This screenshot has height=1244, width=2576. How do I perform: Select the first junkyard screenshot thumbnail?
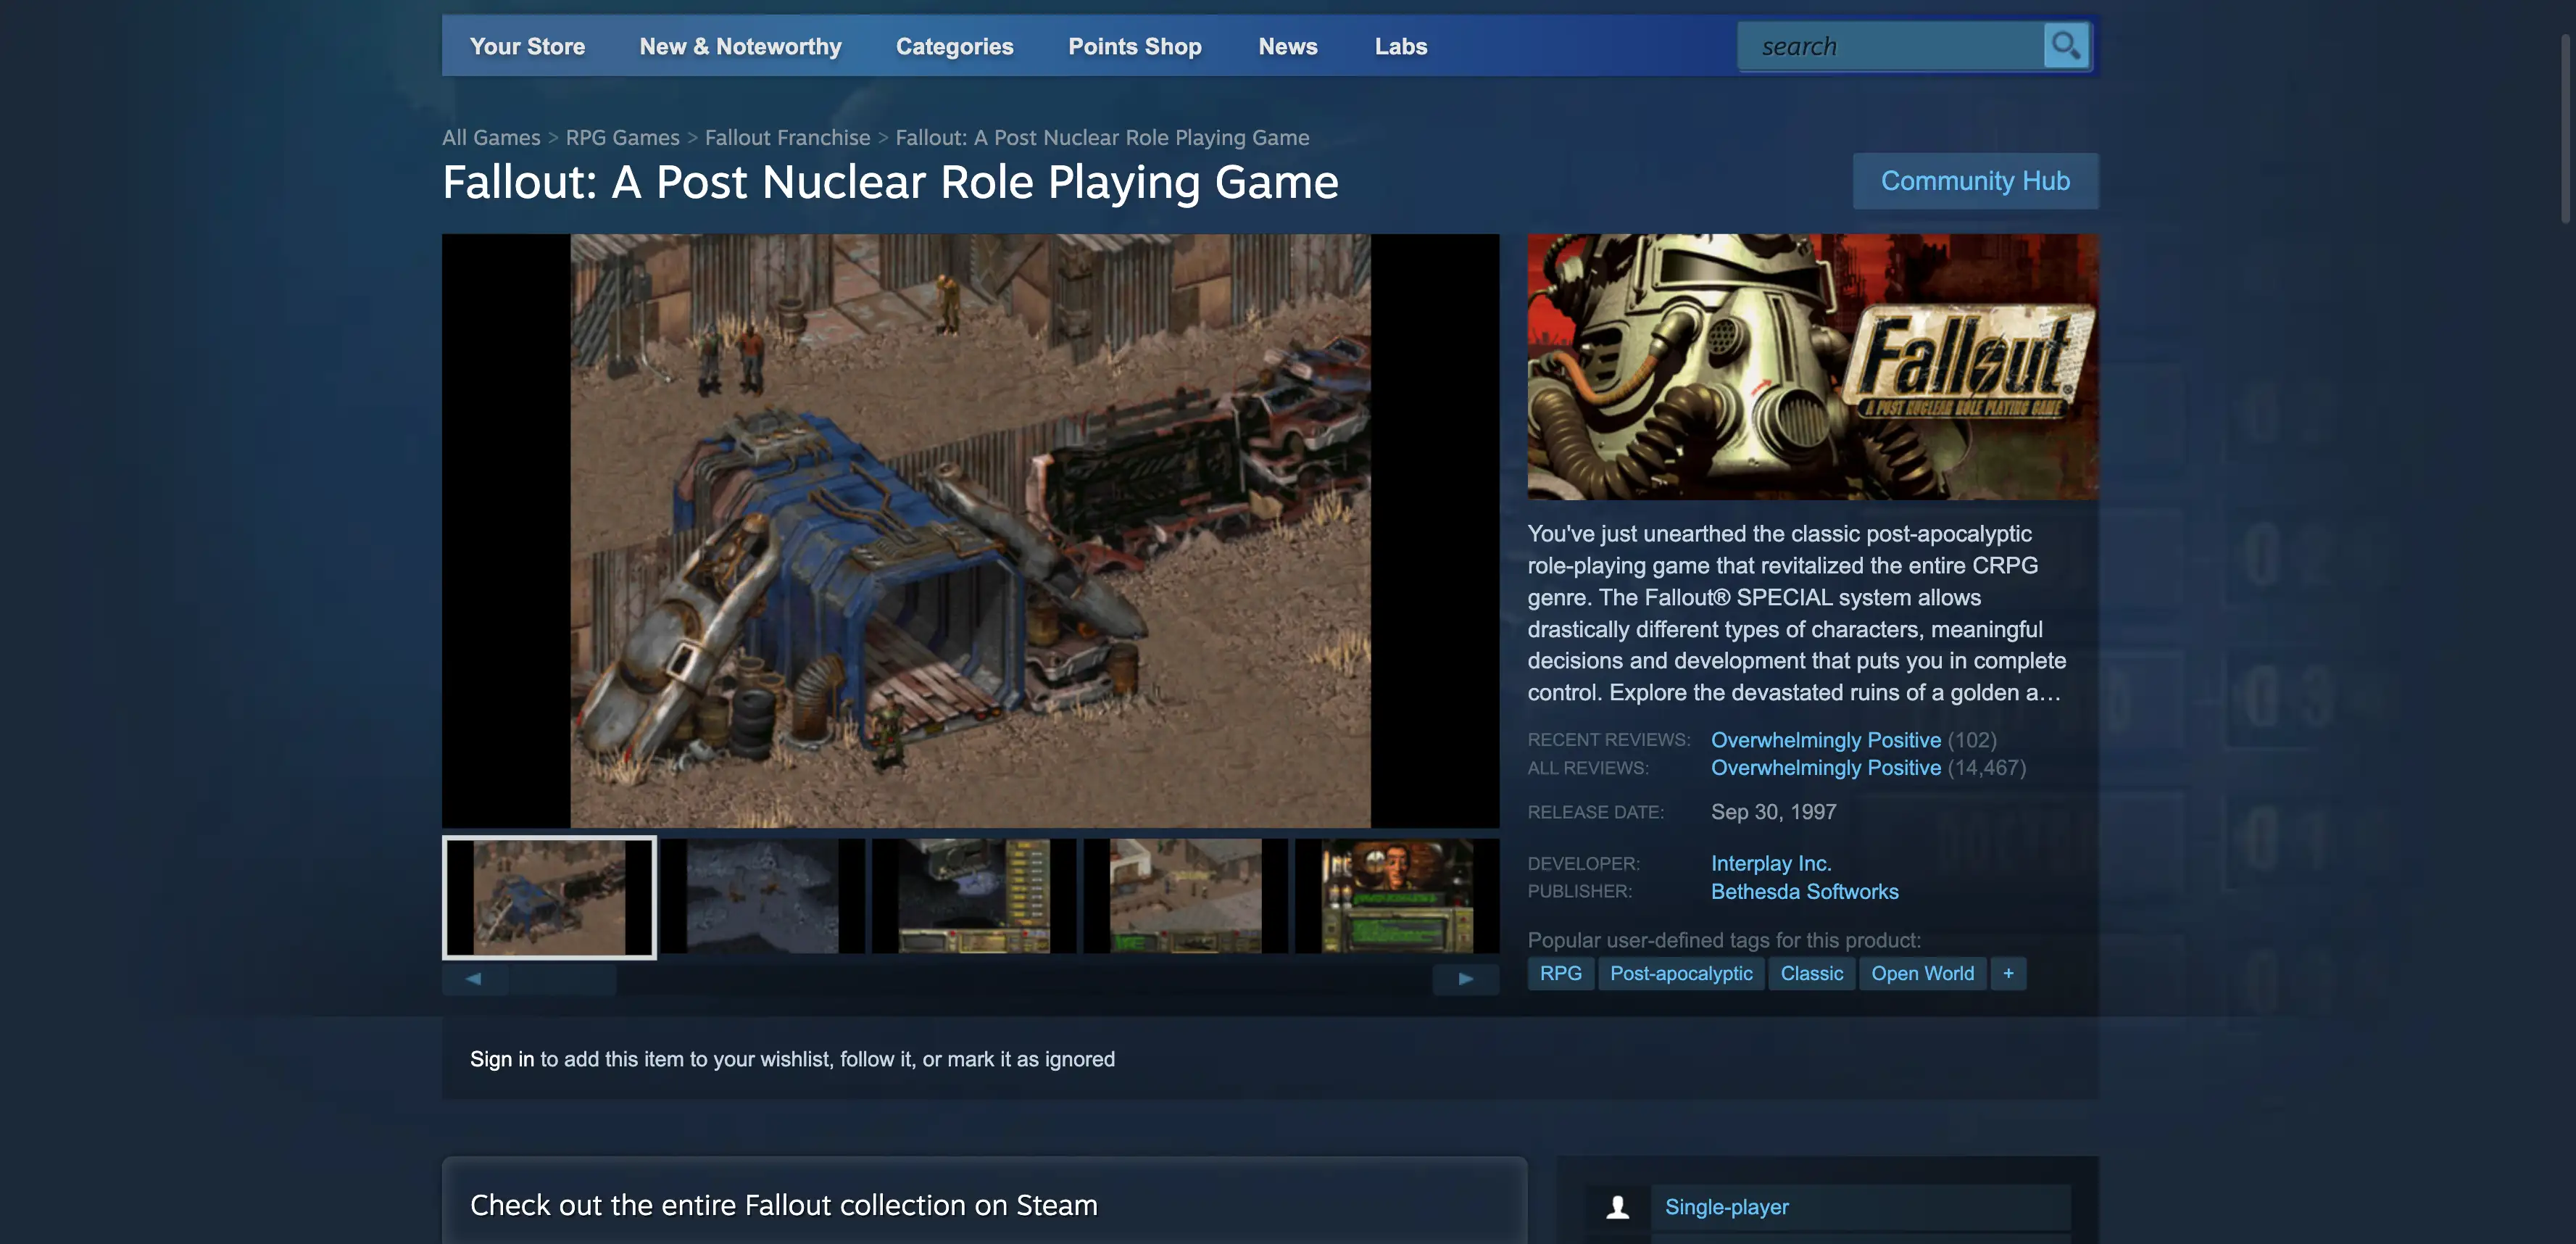point(549,897)
